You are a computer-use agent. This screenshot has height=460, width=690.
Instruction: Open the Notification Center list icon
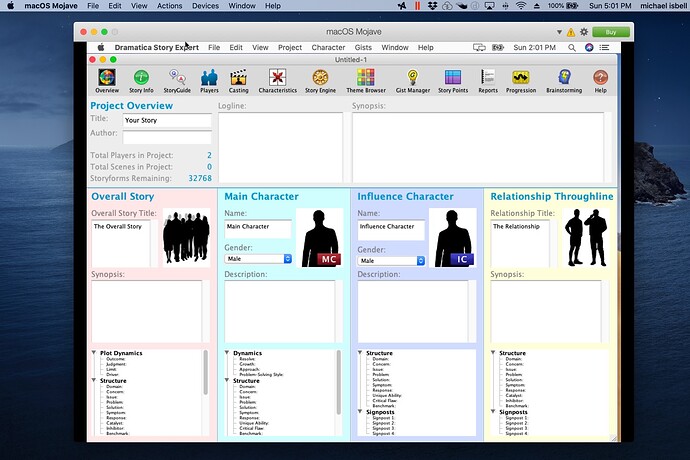point(604,48)
